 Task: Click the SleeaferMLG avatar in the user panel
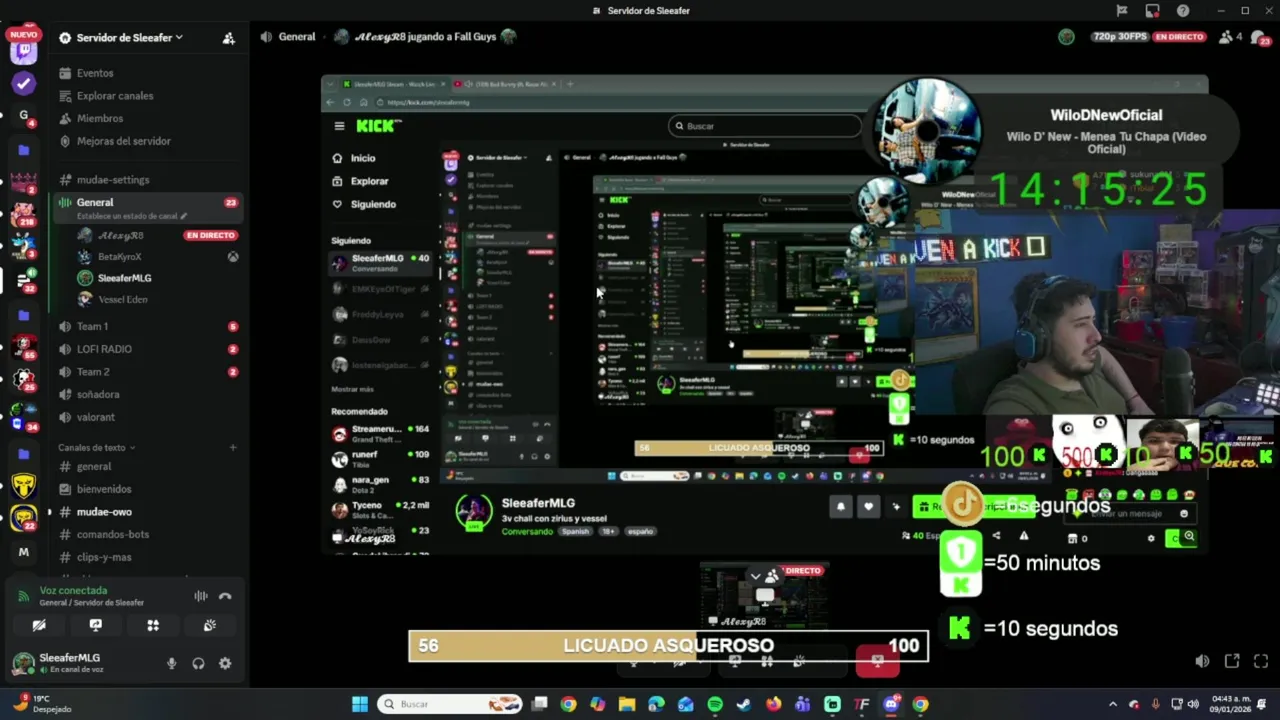coord(22,663)
